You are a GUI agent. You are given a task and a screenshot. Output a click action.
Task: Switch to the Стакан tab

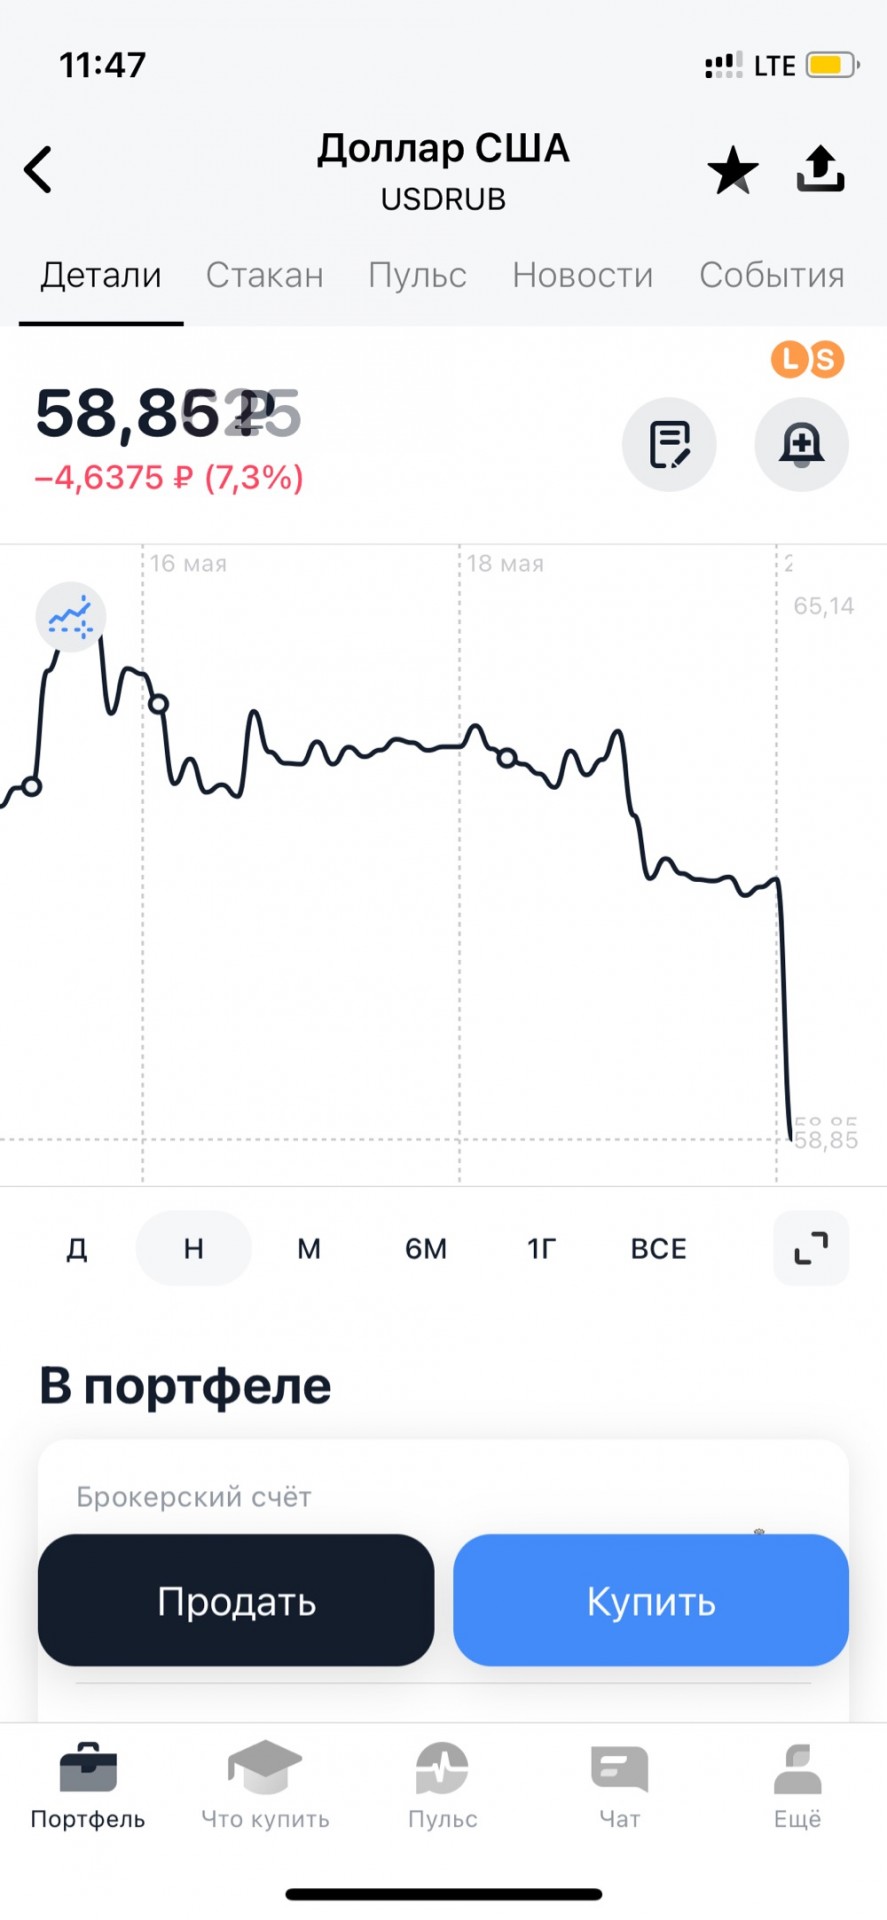click(265, 275)
